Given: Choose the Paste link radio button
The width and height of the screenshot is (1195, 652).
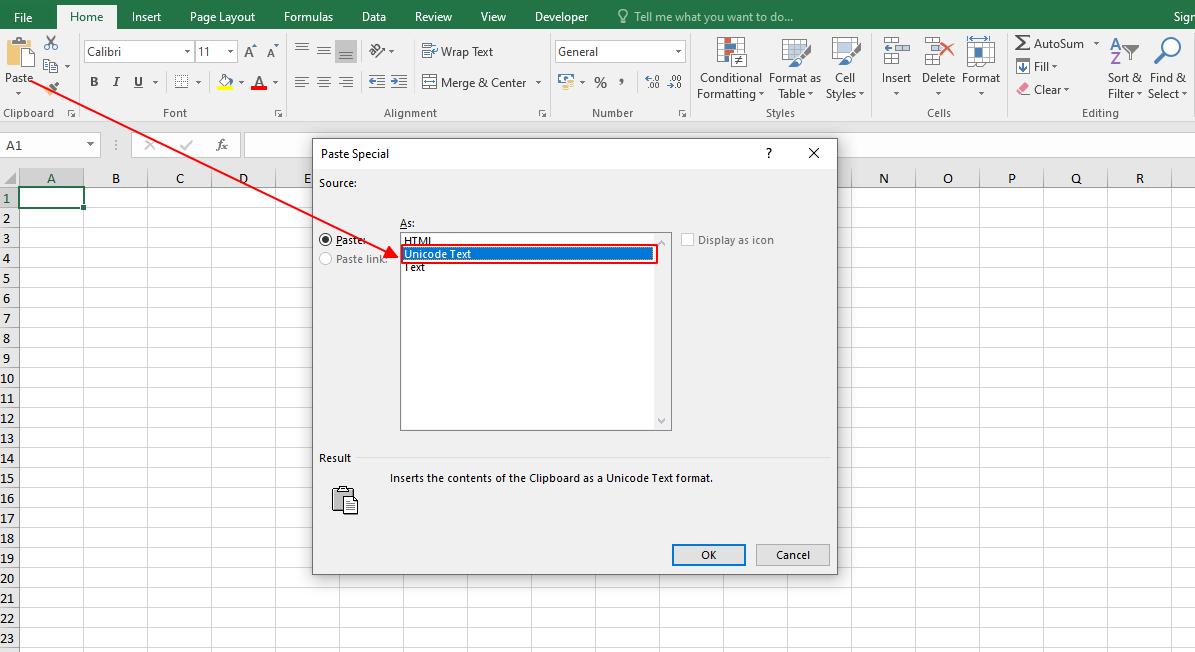Looking at the screenshot, I should 325,258.
